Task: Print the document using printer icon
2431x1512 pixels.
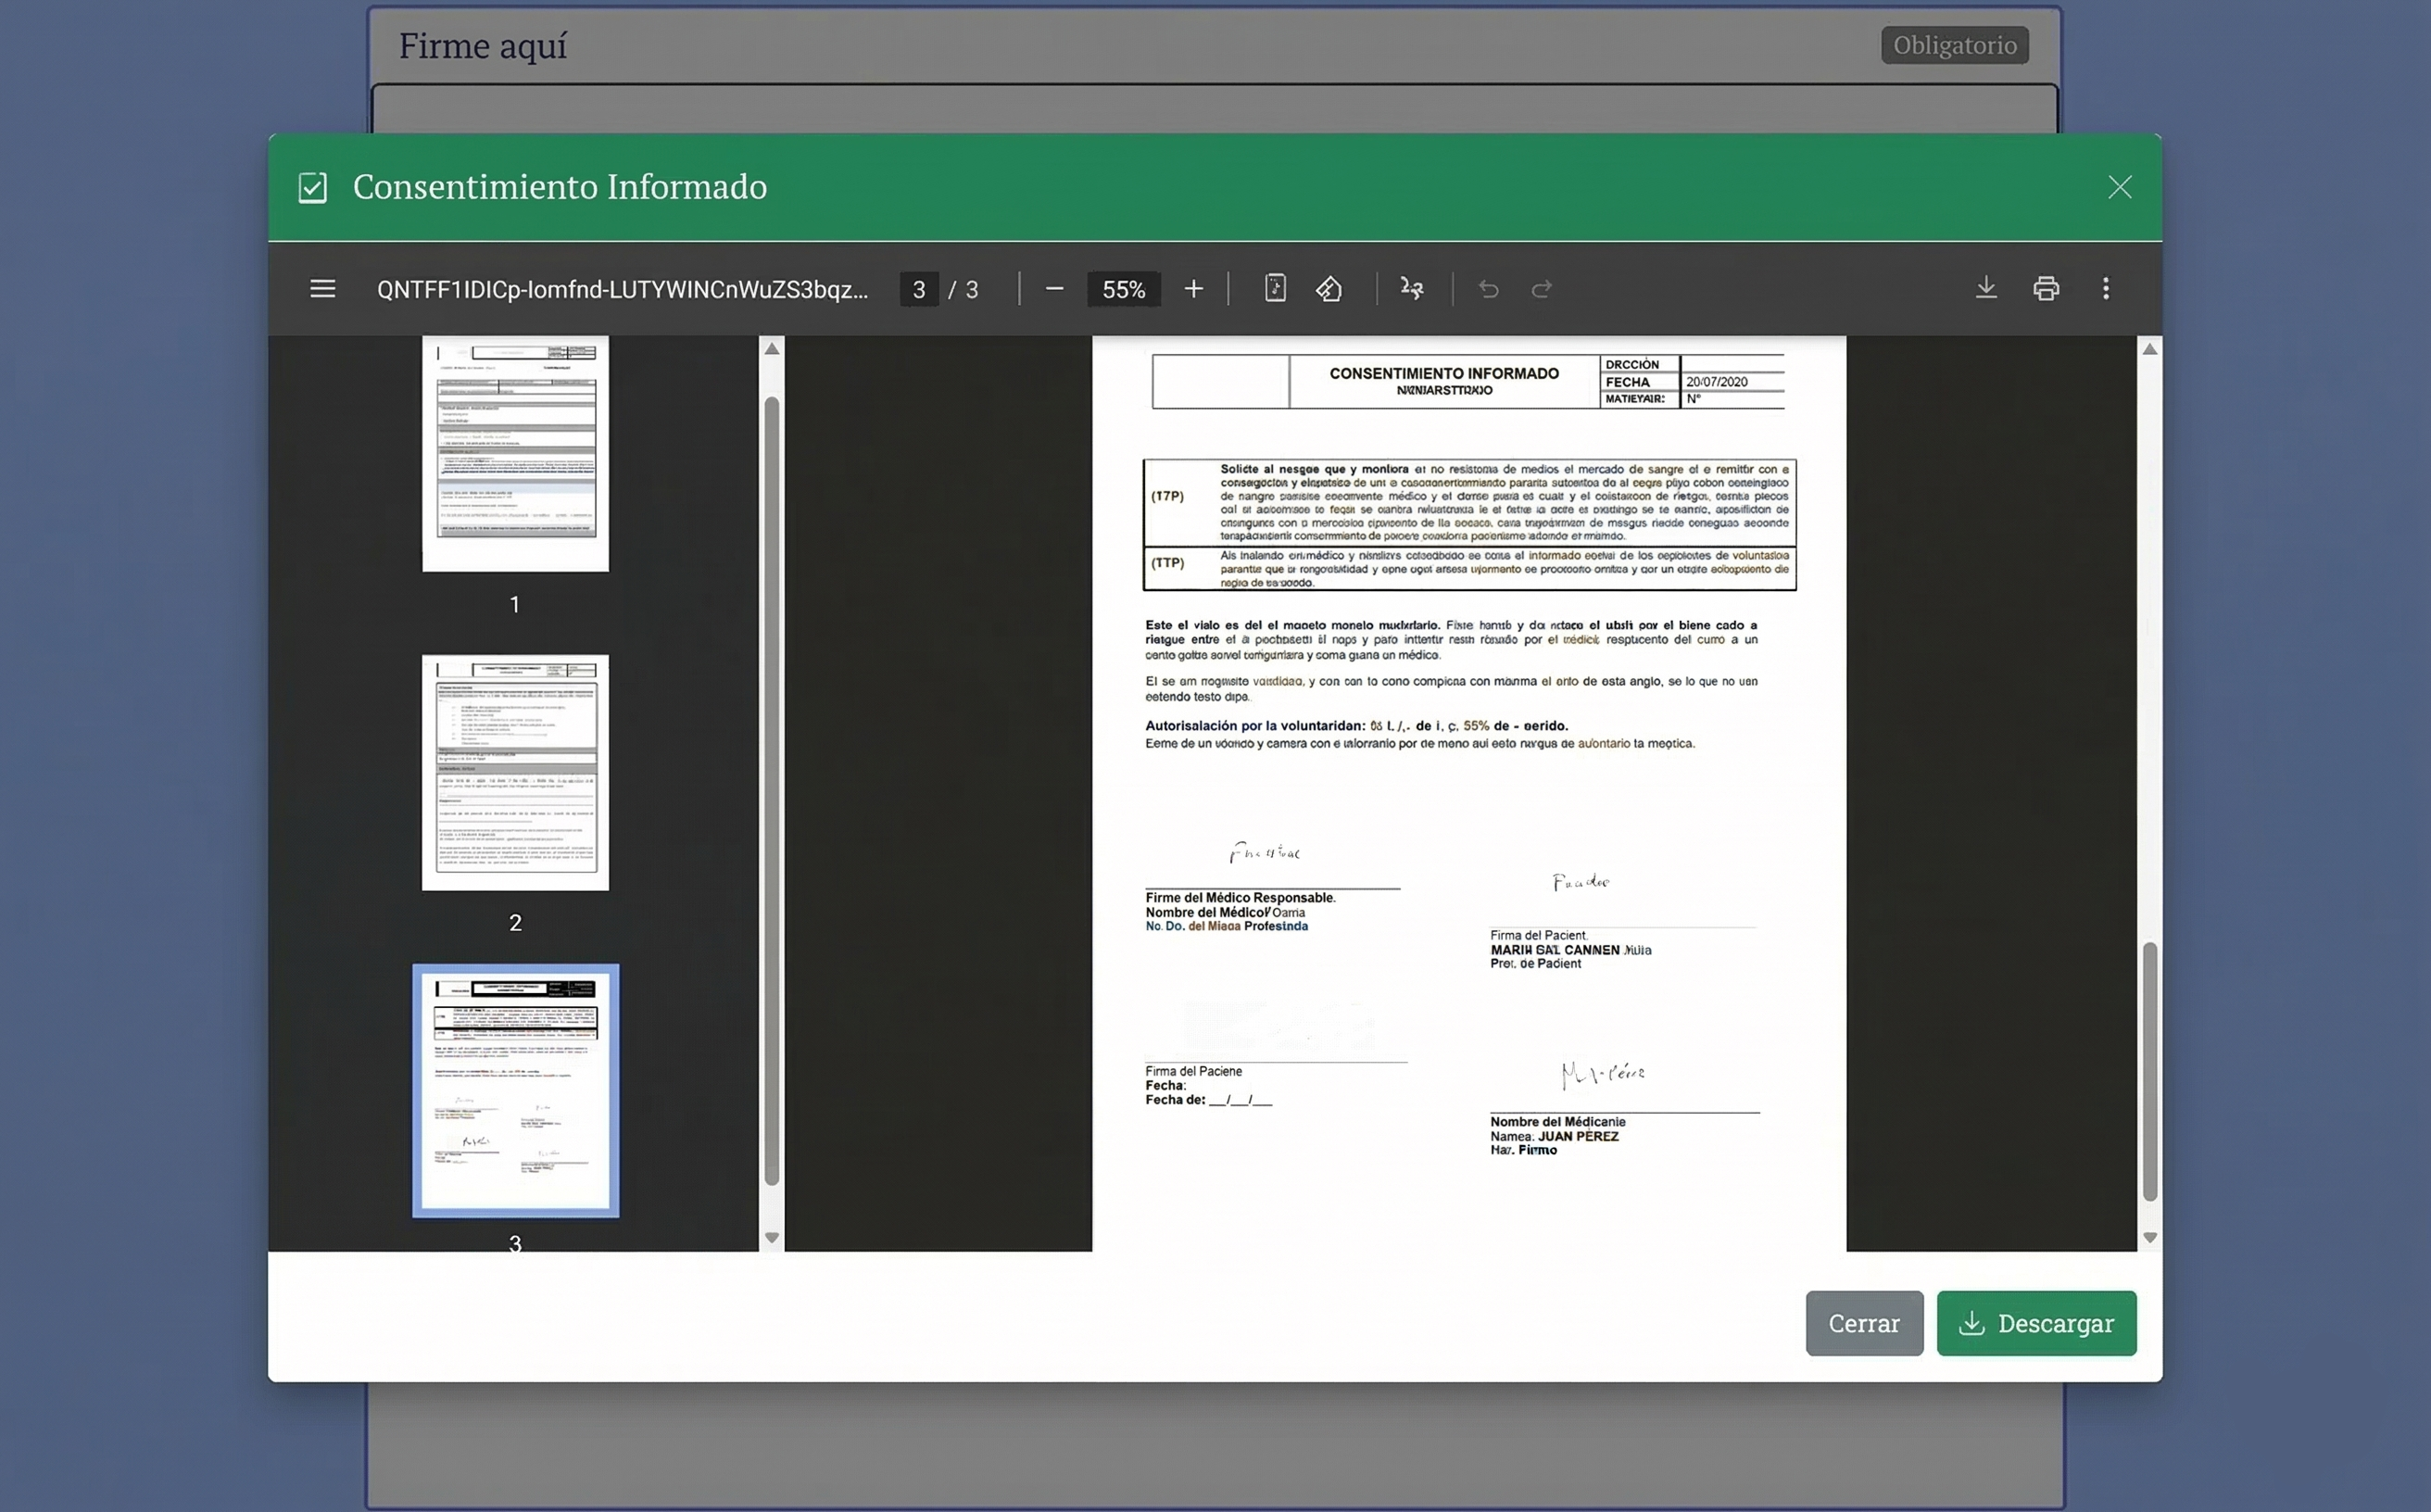Action: (2046, 289)
